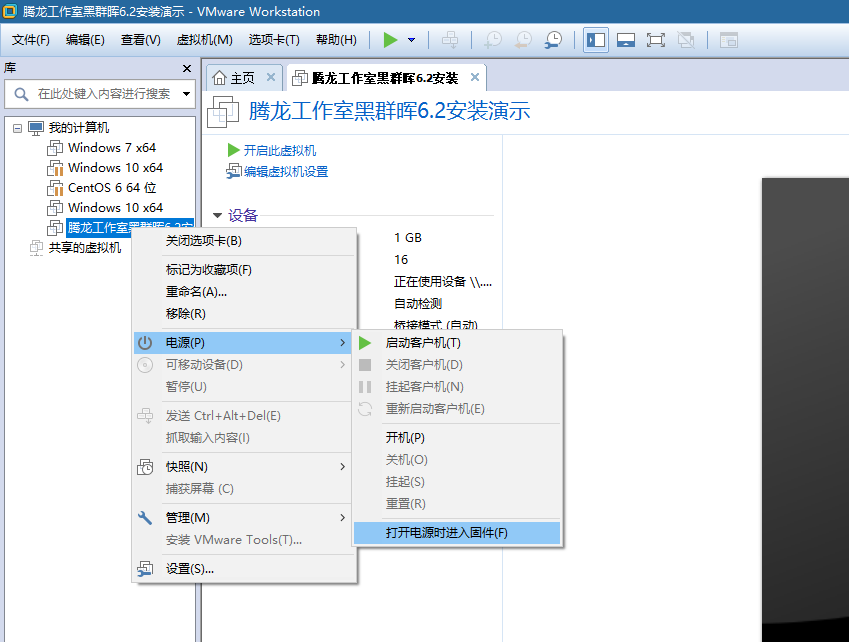Start the virtual machine with green play icon
The width and height of the screenshot is (849, 642).
[x=390, y=40]
